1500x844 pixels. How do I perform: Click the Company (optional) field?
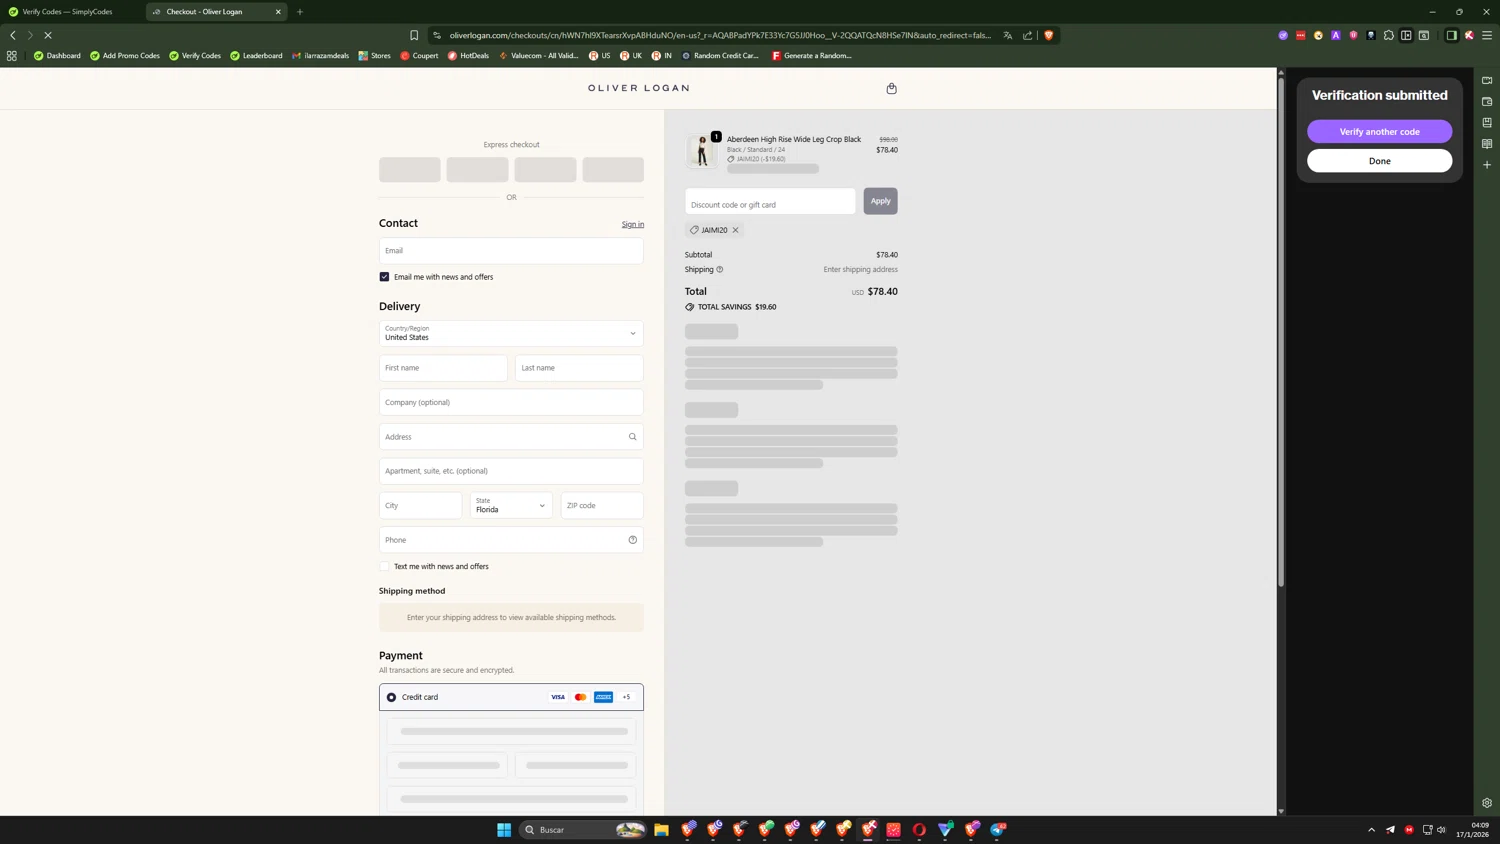pos(511,402)
